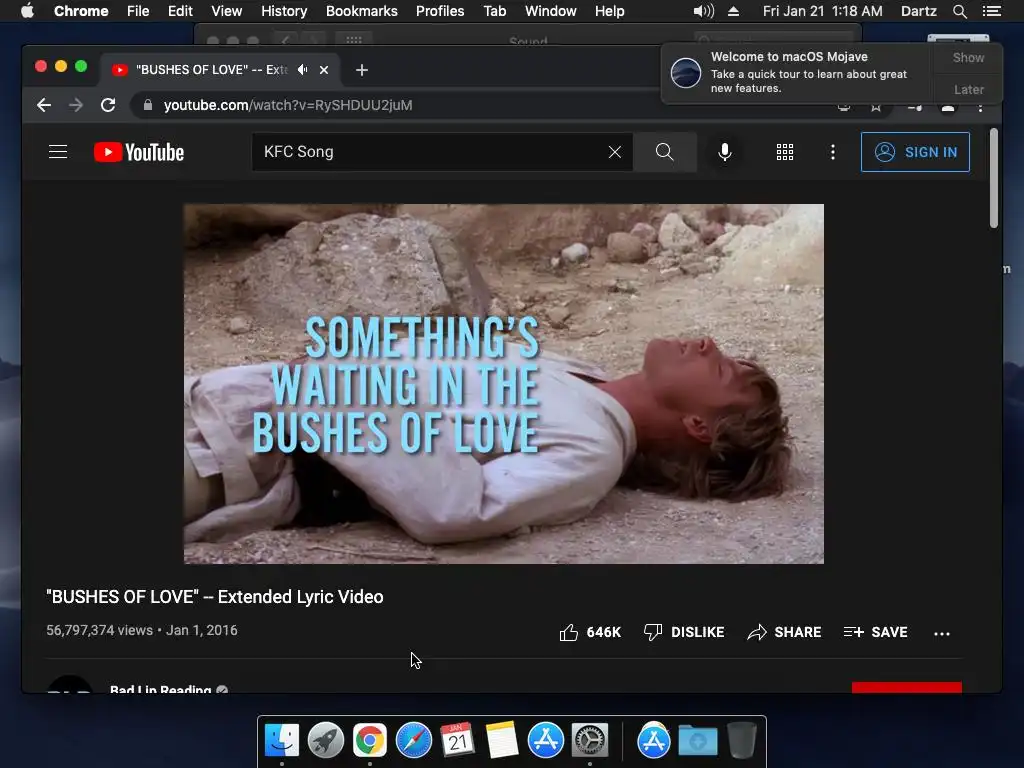This screenshot has height=768, width=1024.
Task: Open the Profiles menu
Action: (x=440, y=11)
